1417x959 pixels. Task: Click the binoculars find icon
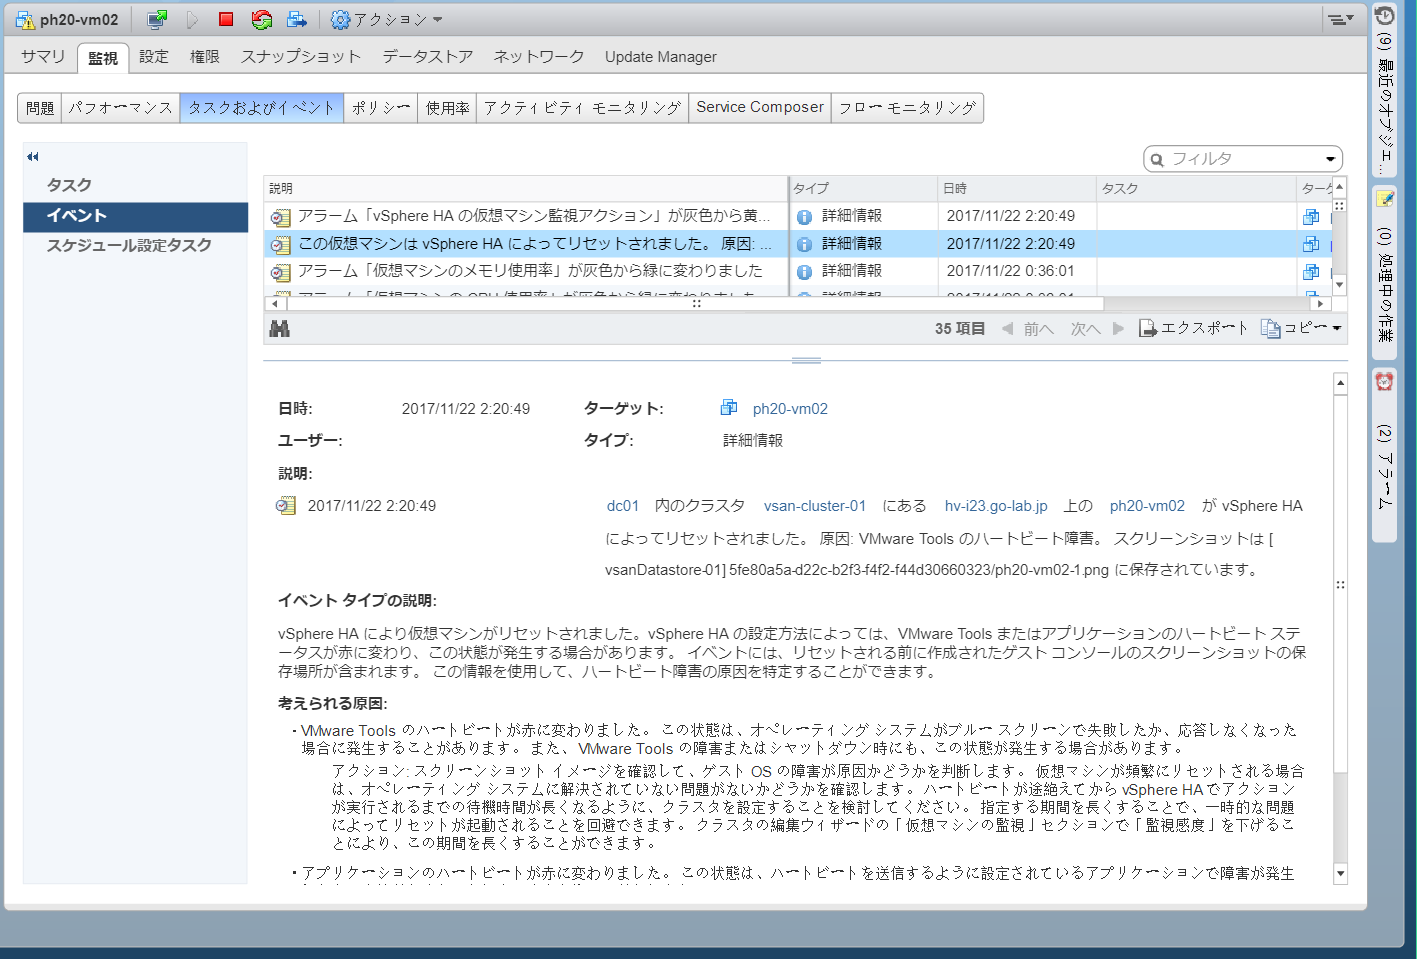[280, 329]
